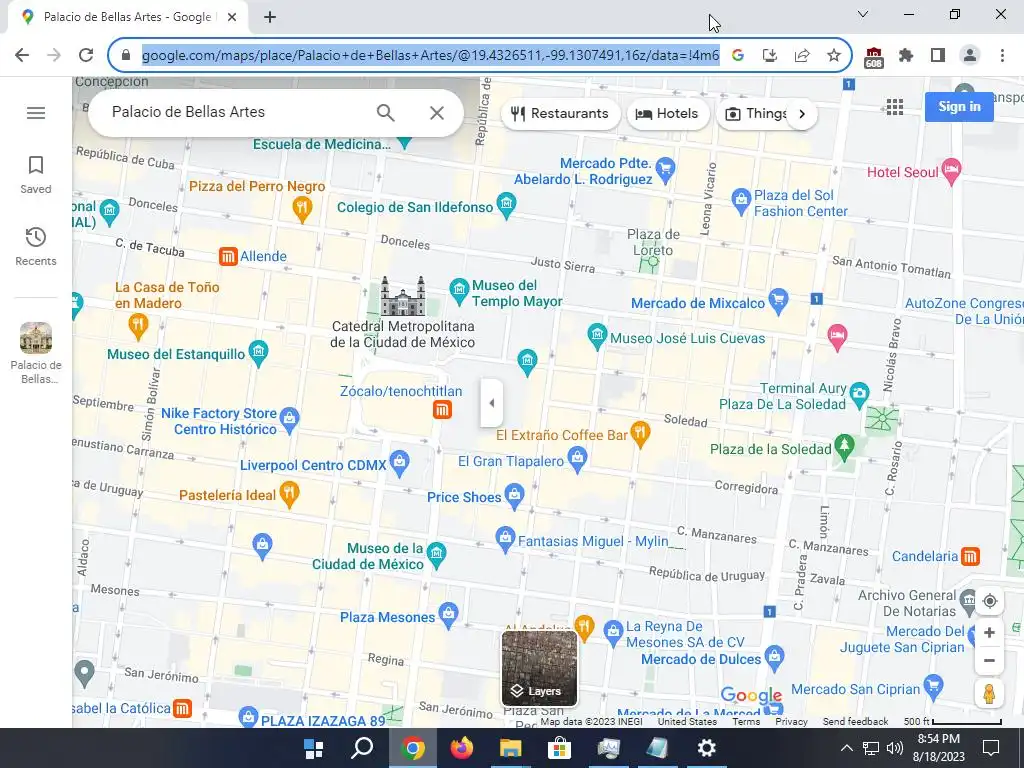Filter by Restaurants chip
This screenshot has height=768, width=1024.
pyautogui.click(x=560, y=114)
